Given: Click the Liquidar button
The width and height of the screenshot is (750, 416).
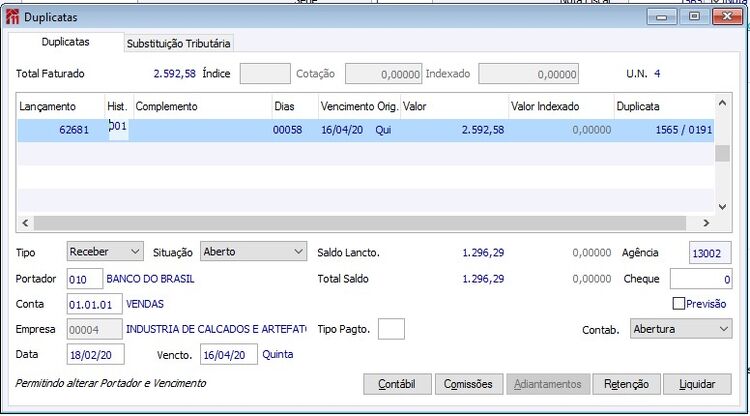Looking at the screenshot, I should pos(697,384).
